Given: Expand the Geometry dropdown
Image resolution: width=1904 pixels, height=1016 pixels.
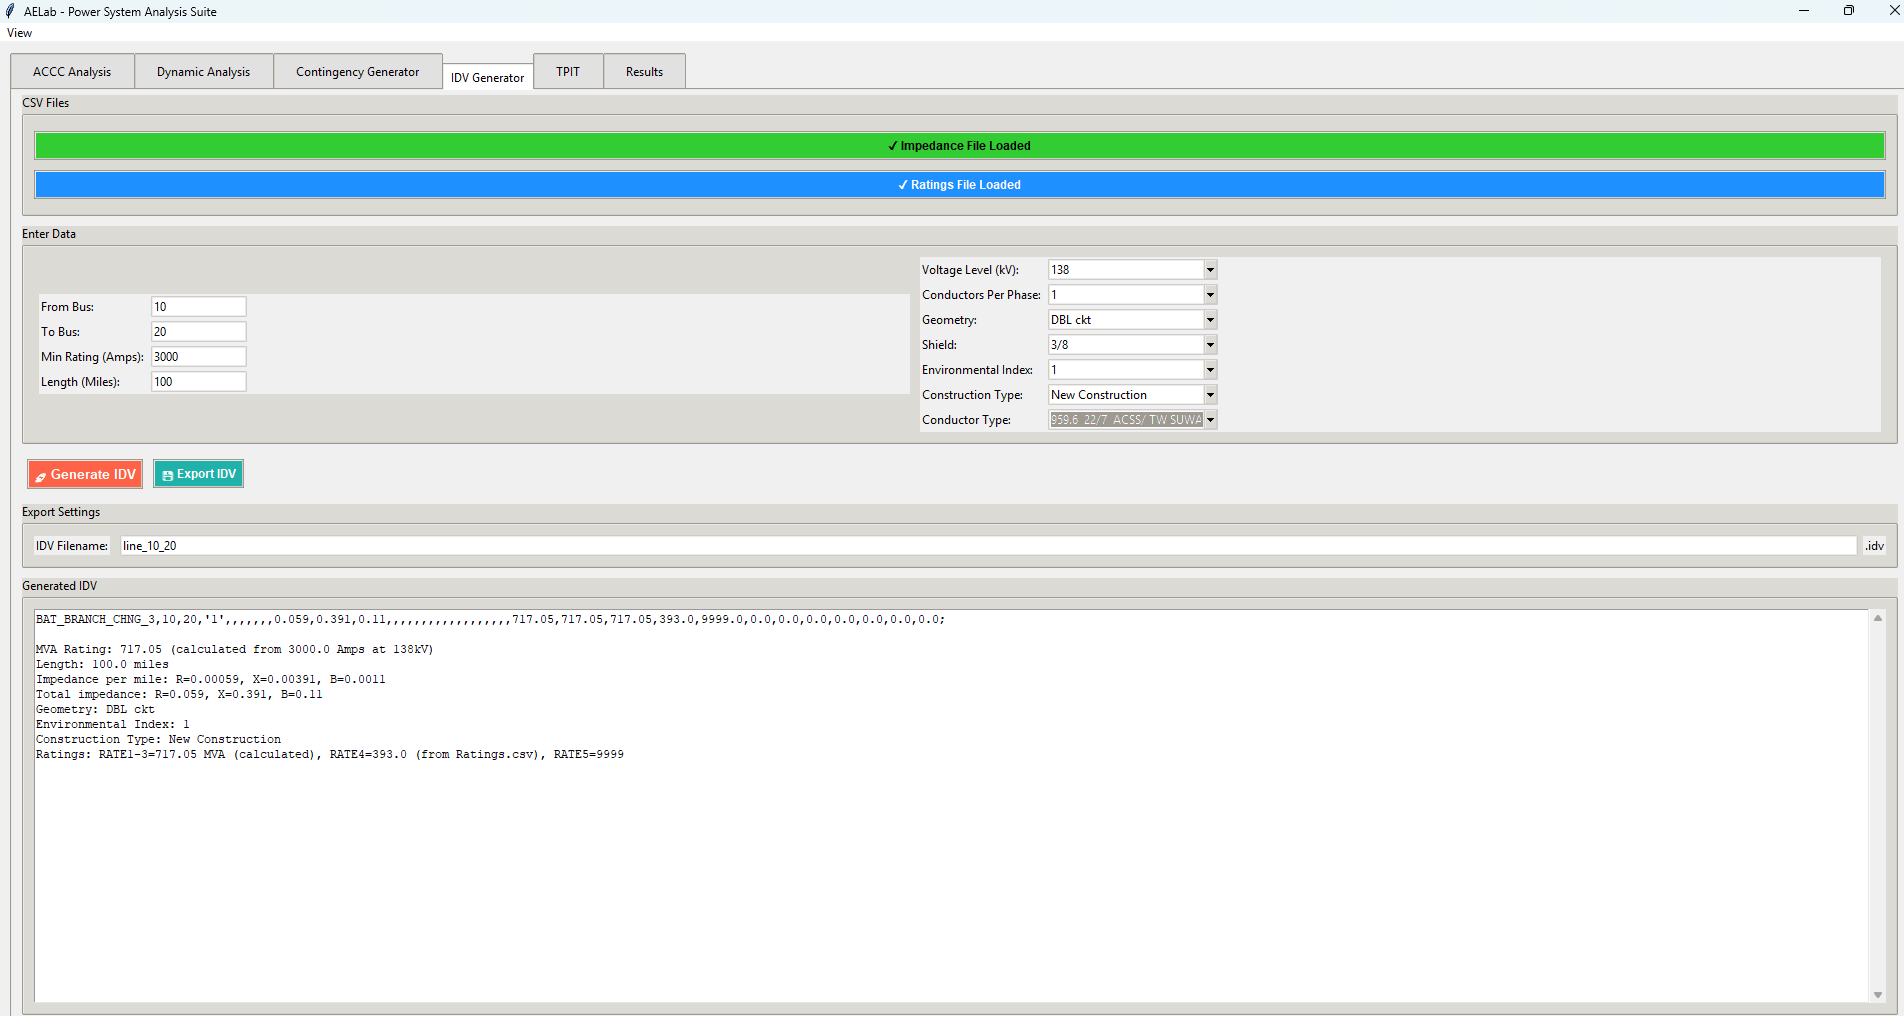Looking at the screenshot, I should coord(1210,320).
